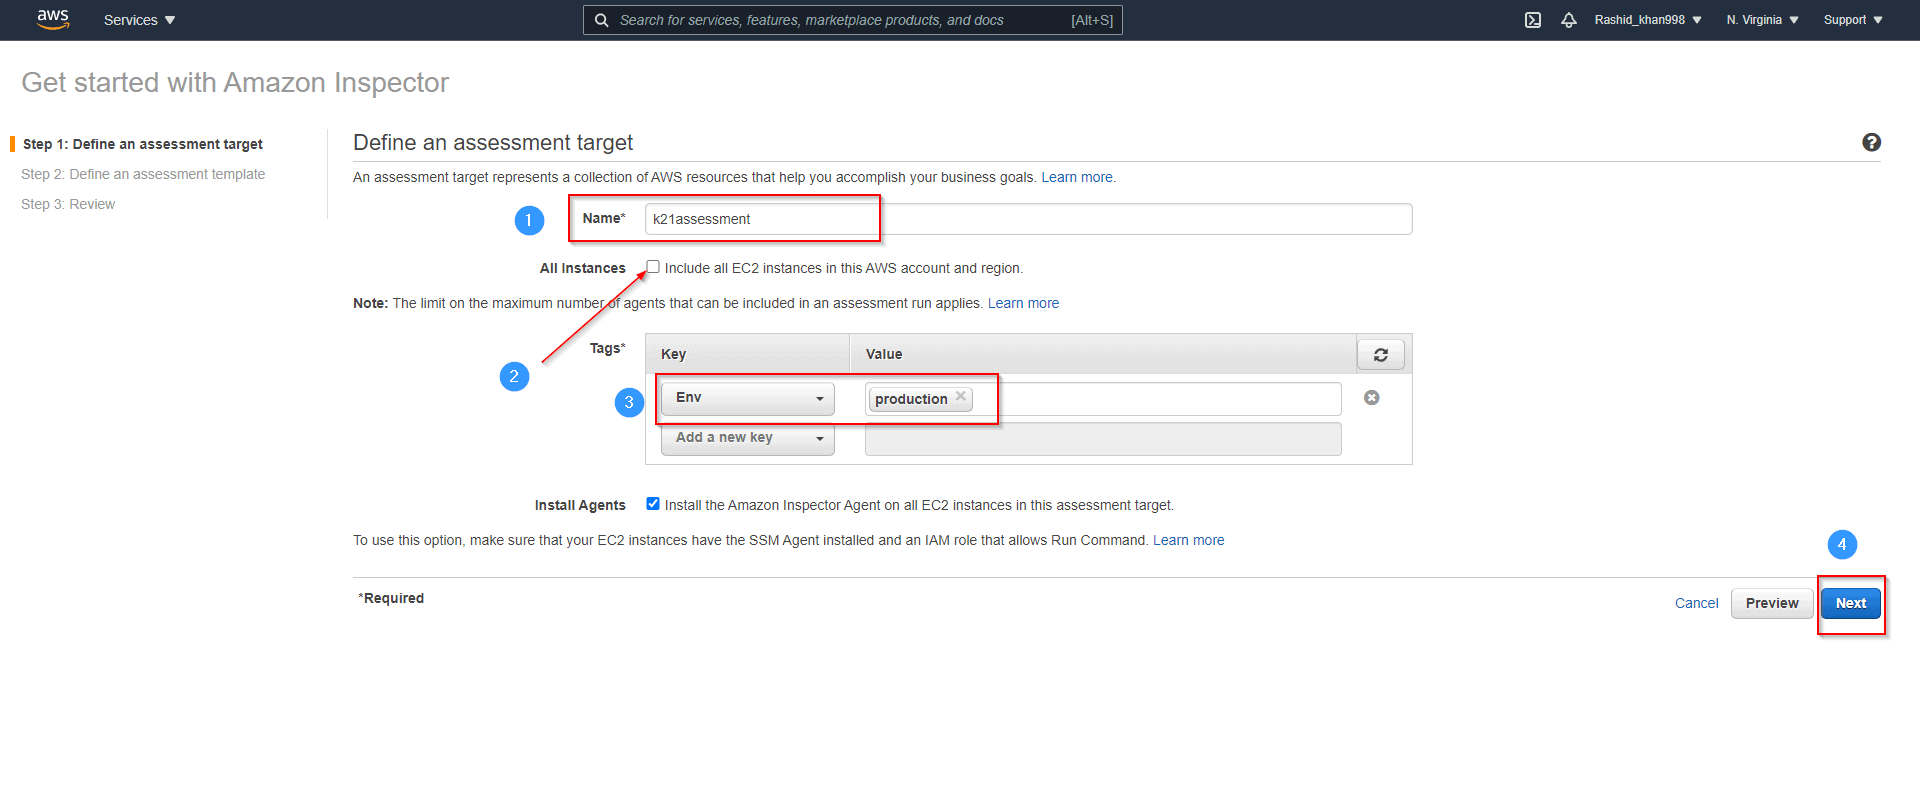
Task: Click the production tag value field
Action: click(1103, 399)
